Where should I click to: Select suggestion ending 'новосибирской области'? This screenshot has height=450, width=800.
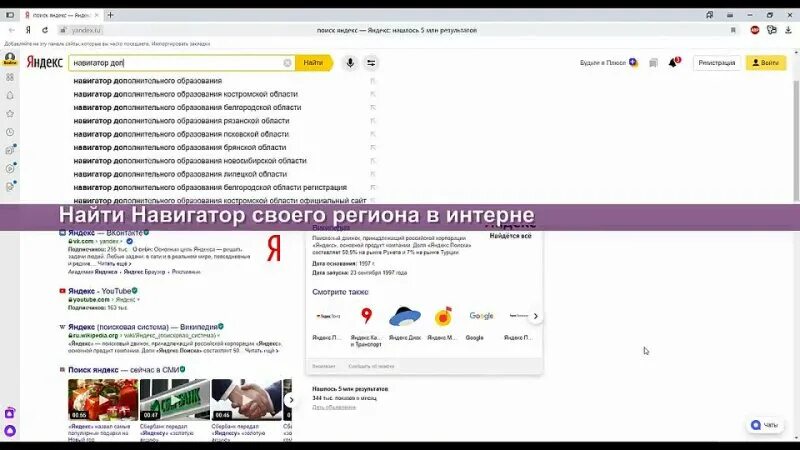(190, 160)
